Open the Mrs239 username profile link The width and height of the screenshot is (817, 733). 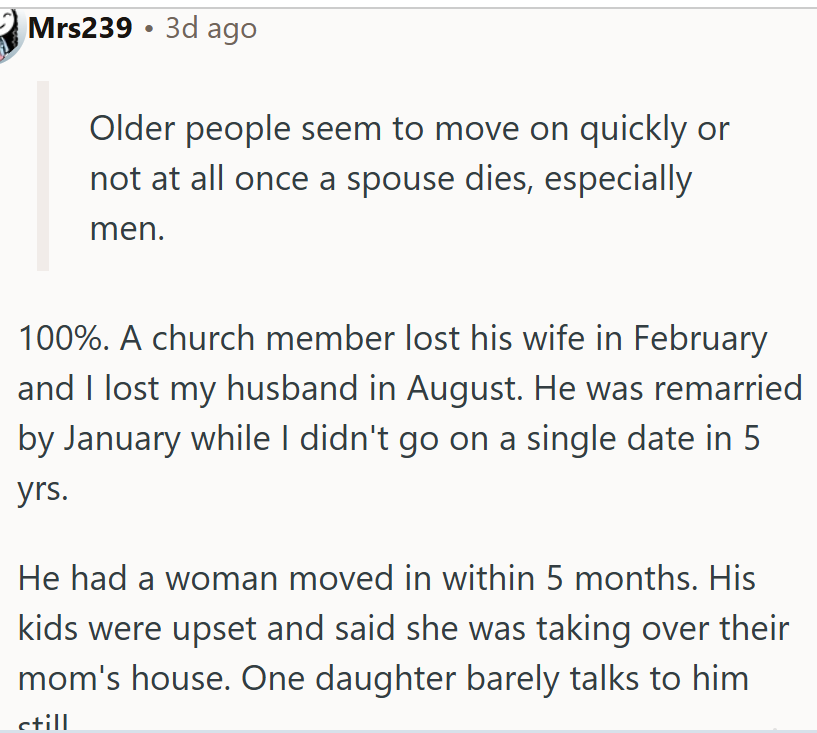tap(80, 29)
